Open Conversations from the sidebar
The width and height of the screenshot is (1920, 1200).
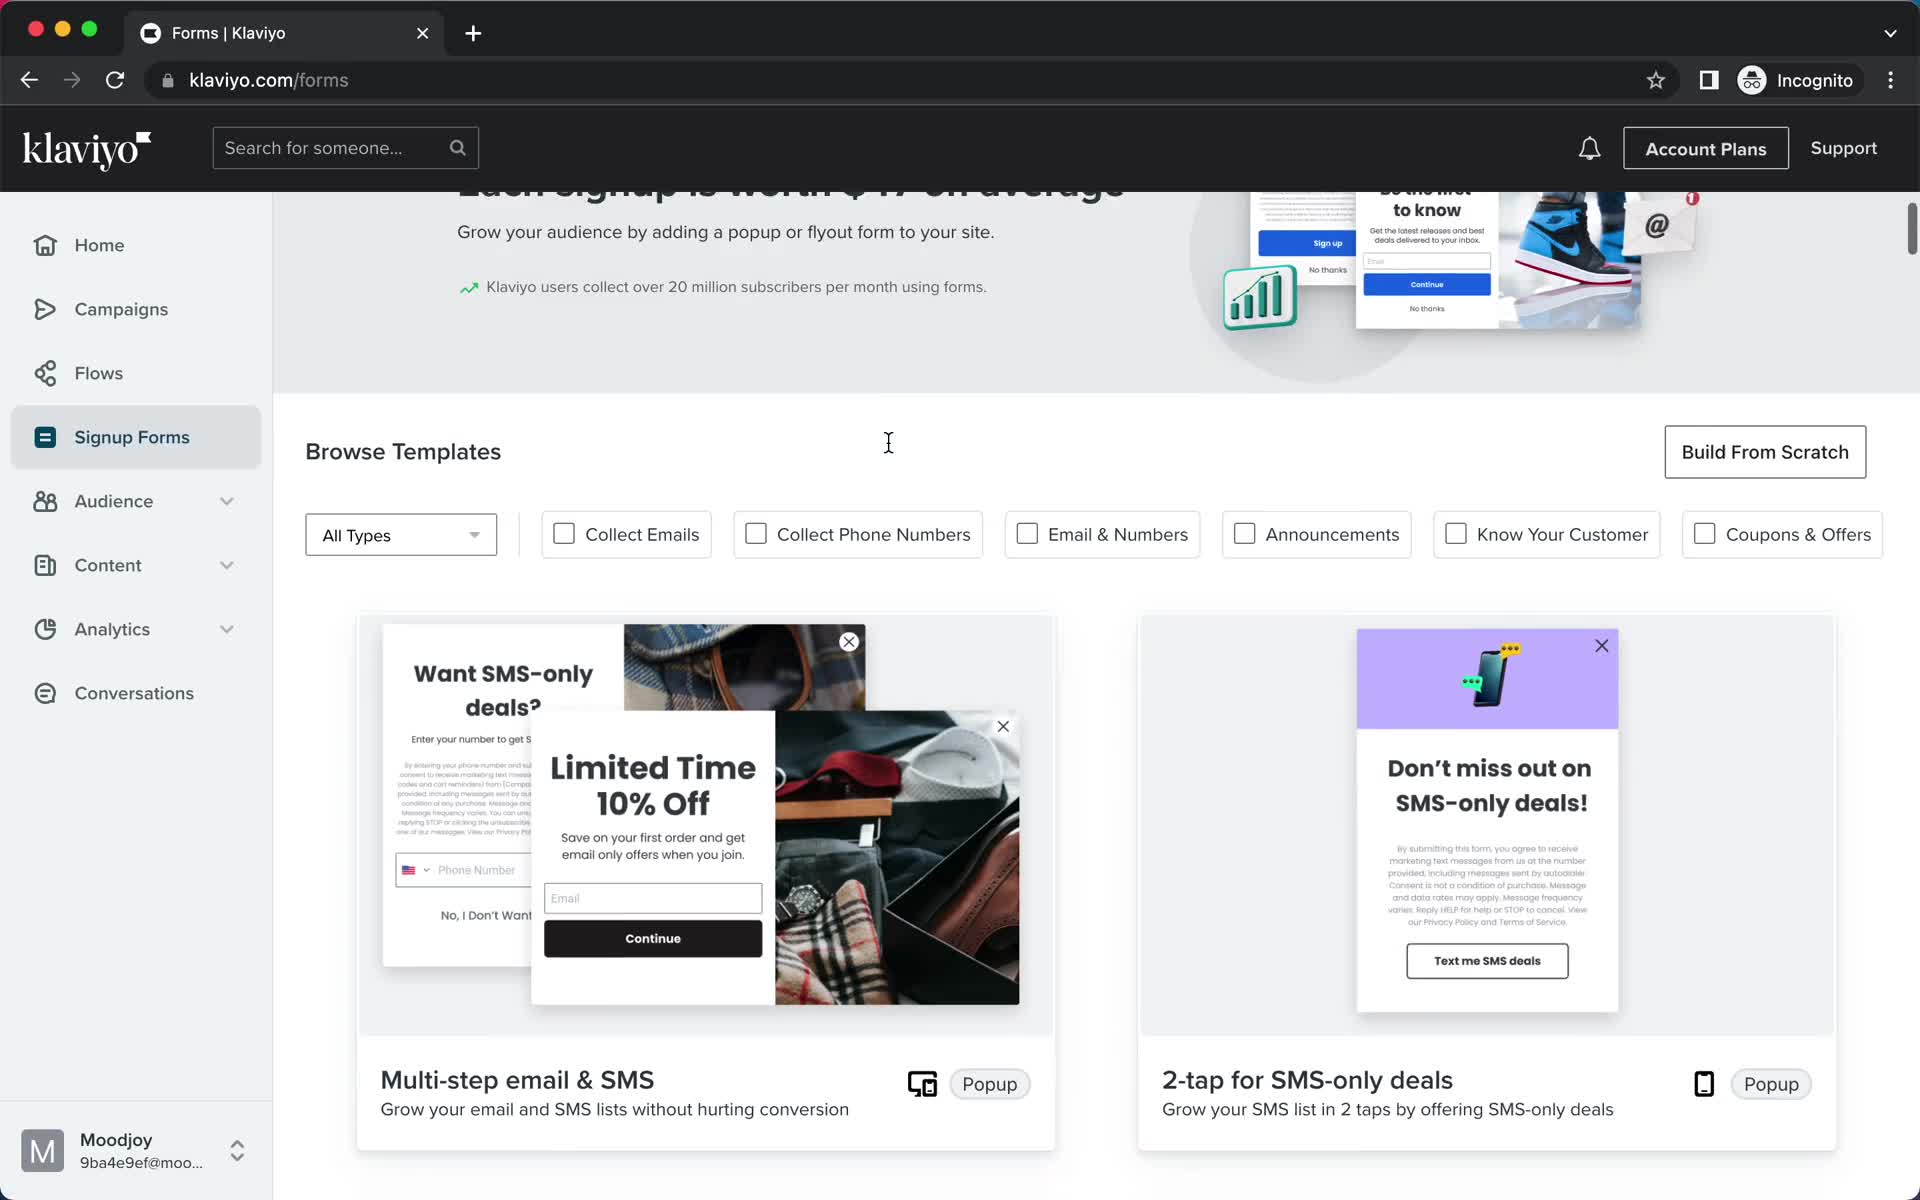[x=136, y=693]
